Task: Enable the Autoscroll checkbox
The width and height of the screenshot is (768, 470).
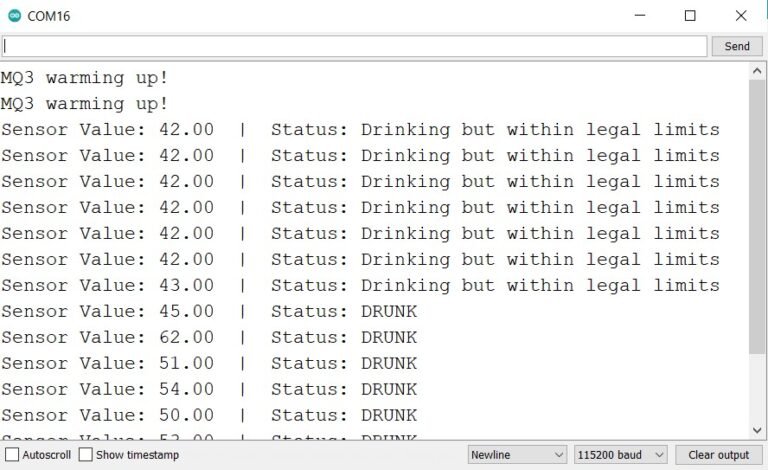Action: 12,455
